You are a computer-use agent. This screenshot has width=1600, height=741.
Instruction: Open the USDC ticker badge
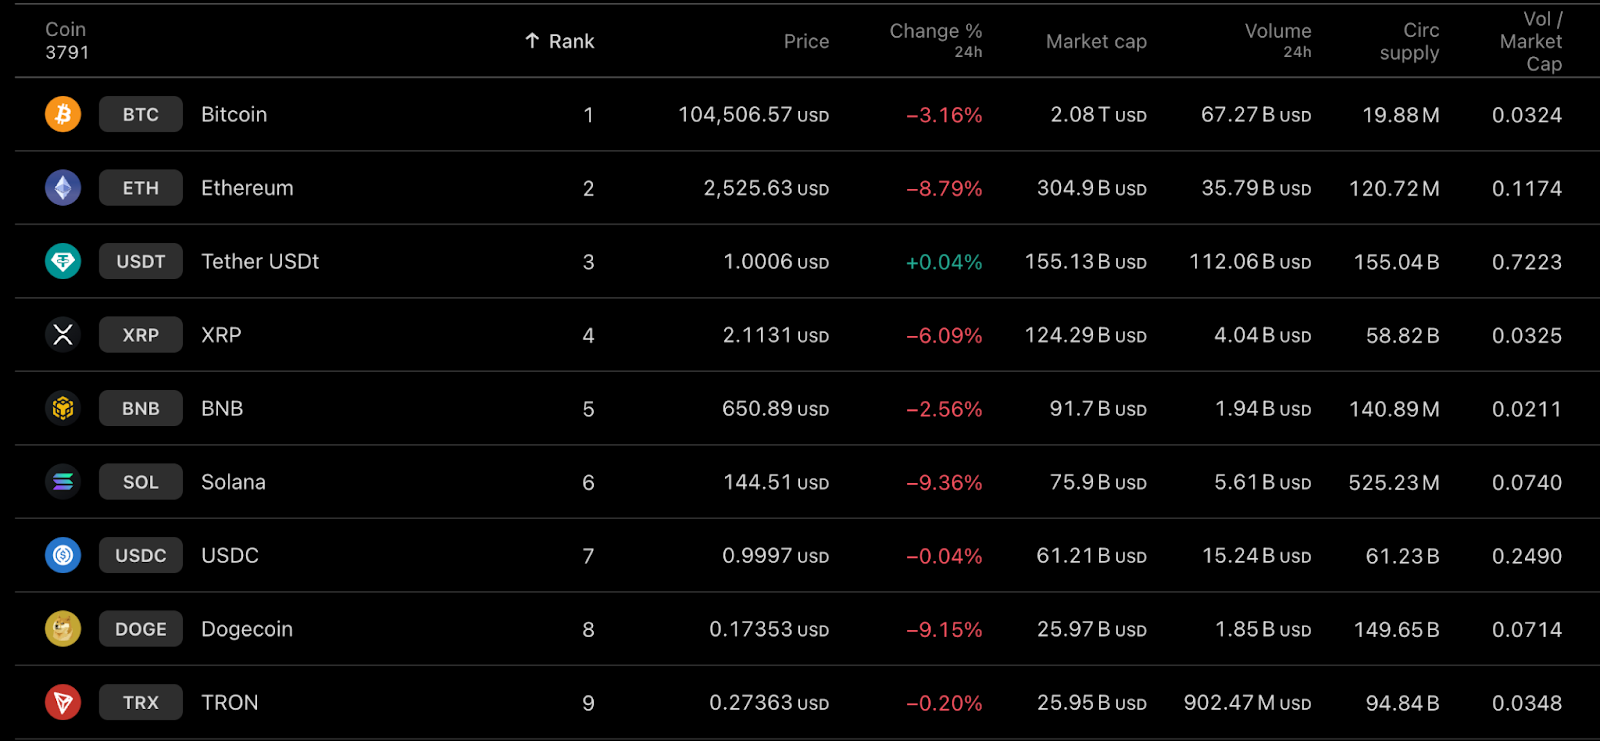pyautogui.click(x=141, y=555)
